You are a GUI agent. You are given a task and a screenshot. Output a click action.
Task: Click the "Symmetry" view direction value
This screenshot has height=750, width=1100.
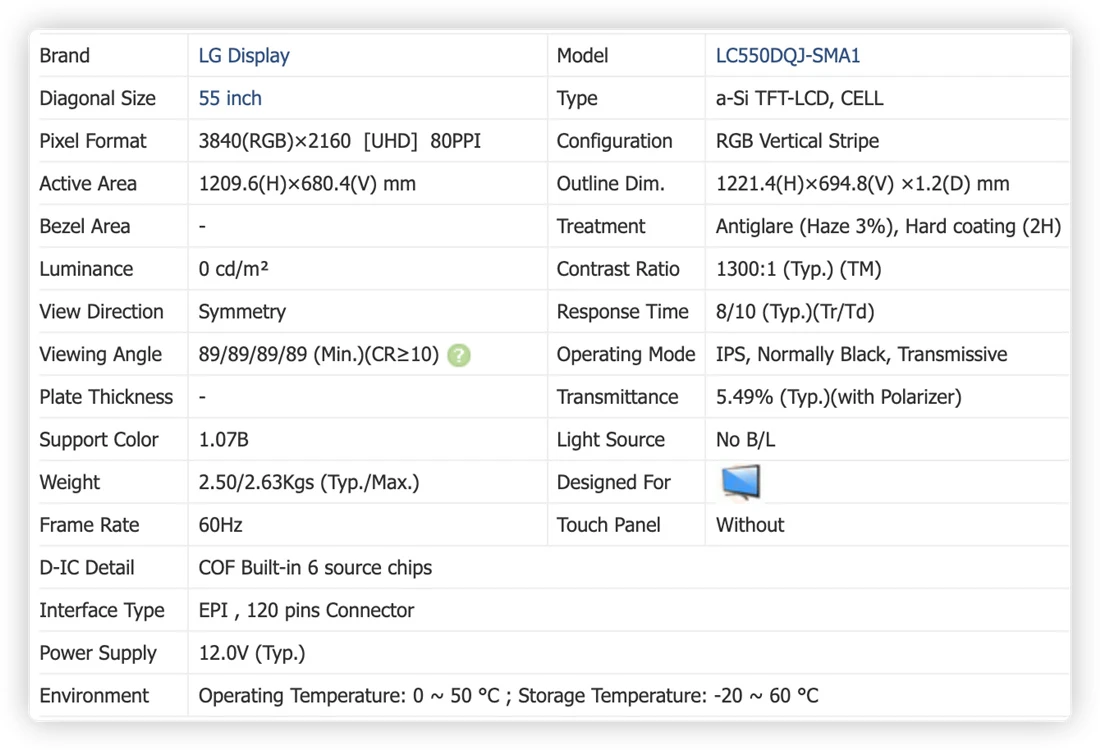(x=242, y=312)
